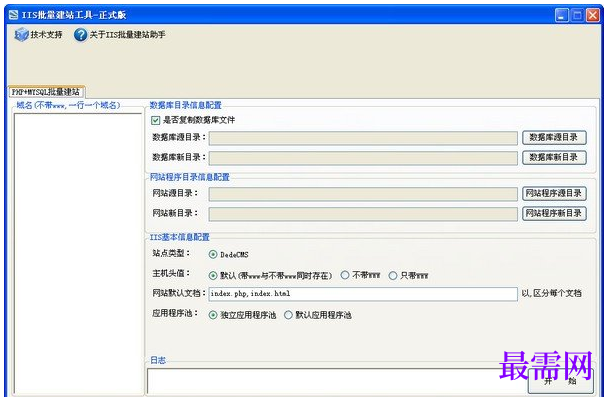Select 默认应用程序池 radio option
This screenshot has height=397, width=611.
(288, 315)
